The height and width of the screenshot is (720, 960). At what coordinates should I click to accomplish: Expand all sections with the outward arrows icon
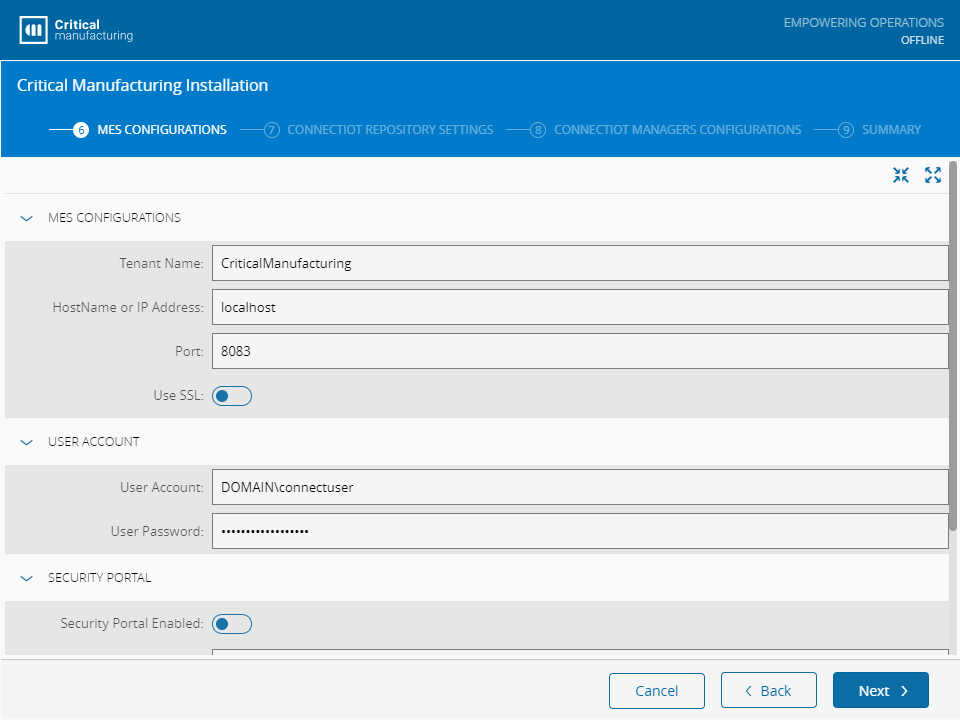(x=932, y=175)
